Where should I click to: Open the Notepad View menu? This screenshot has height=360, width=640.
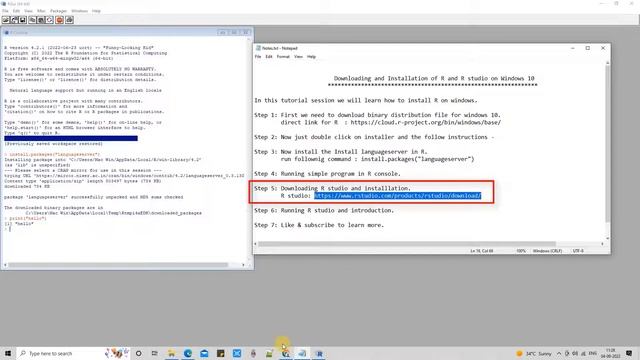coord(298,57)
